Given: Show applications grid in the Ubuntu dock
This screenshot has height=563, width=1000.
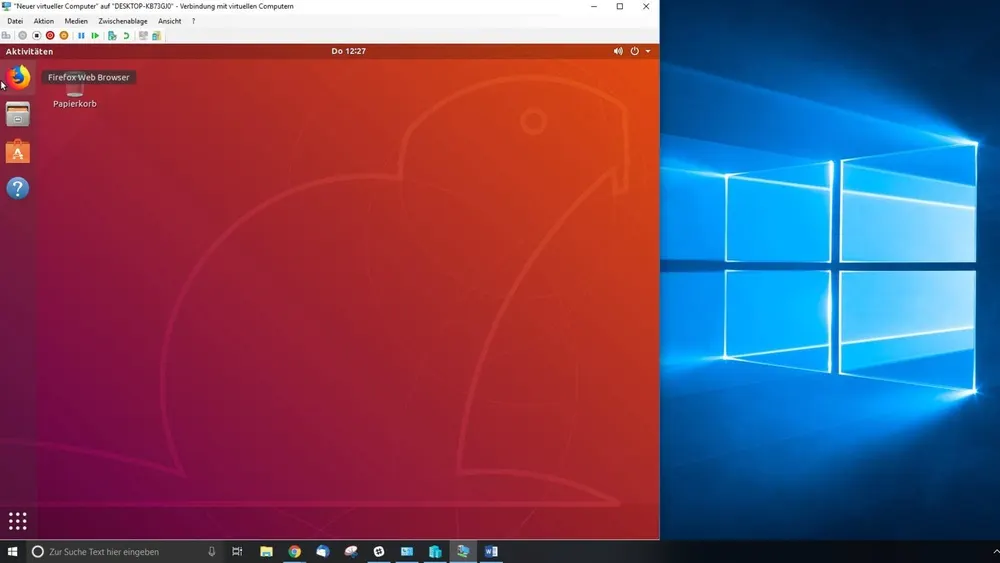Looking at the screenshot, I should (18, 521).
